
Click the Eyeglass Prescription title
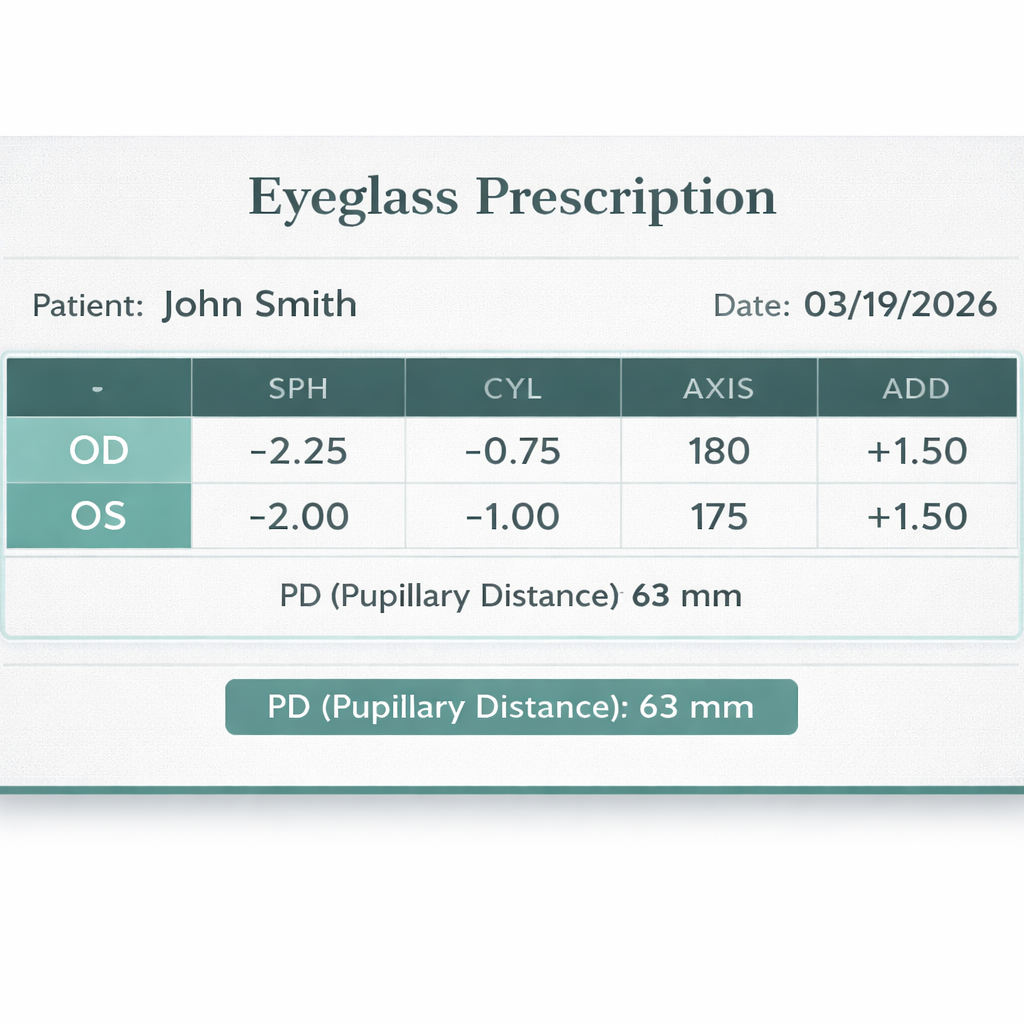click(x=512, y=196)
